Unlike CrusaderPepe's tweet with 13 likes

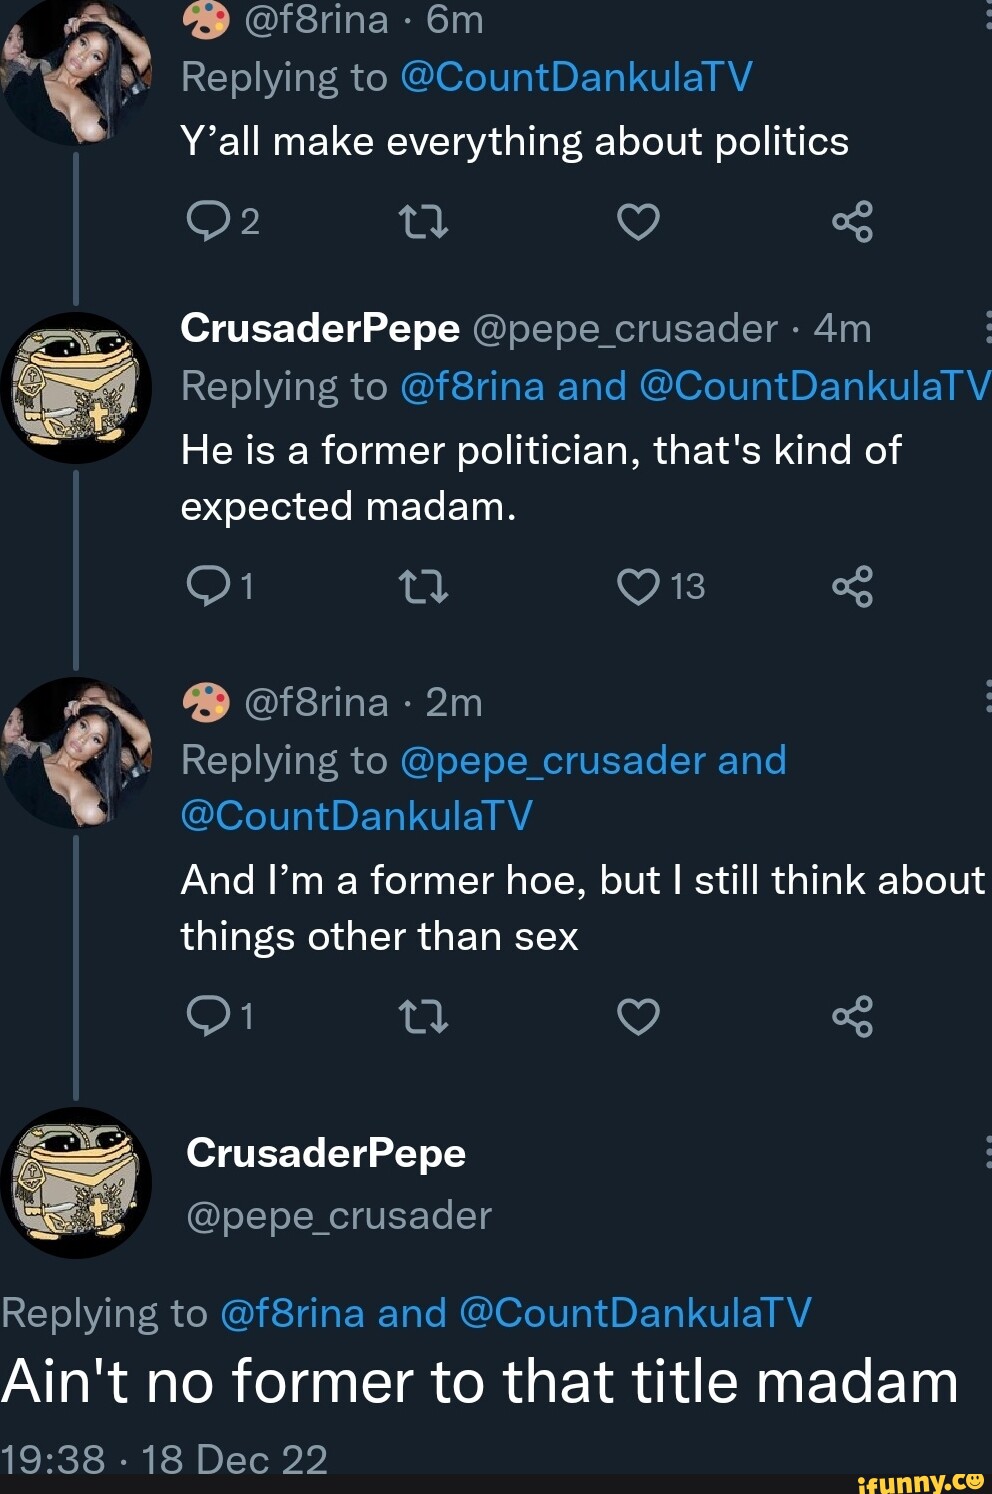[x=638, y=587]
